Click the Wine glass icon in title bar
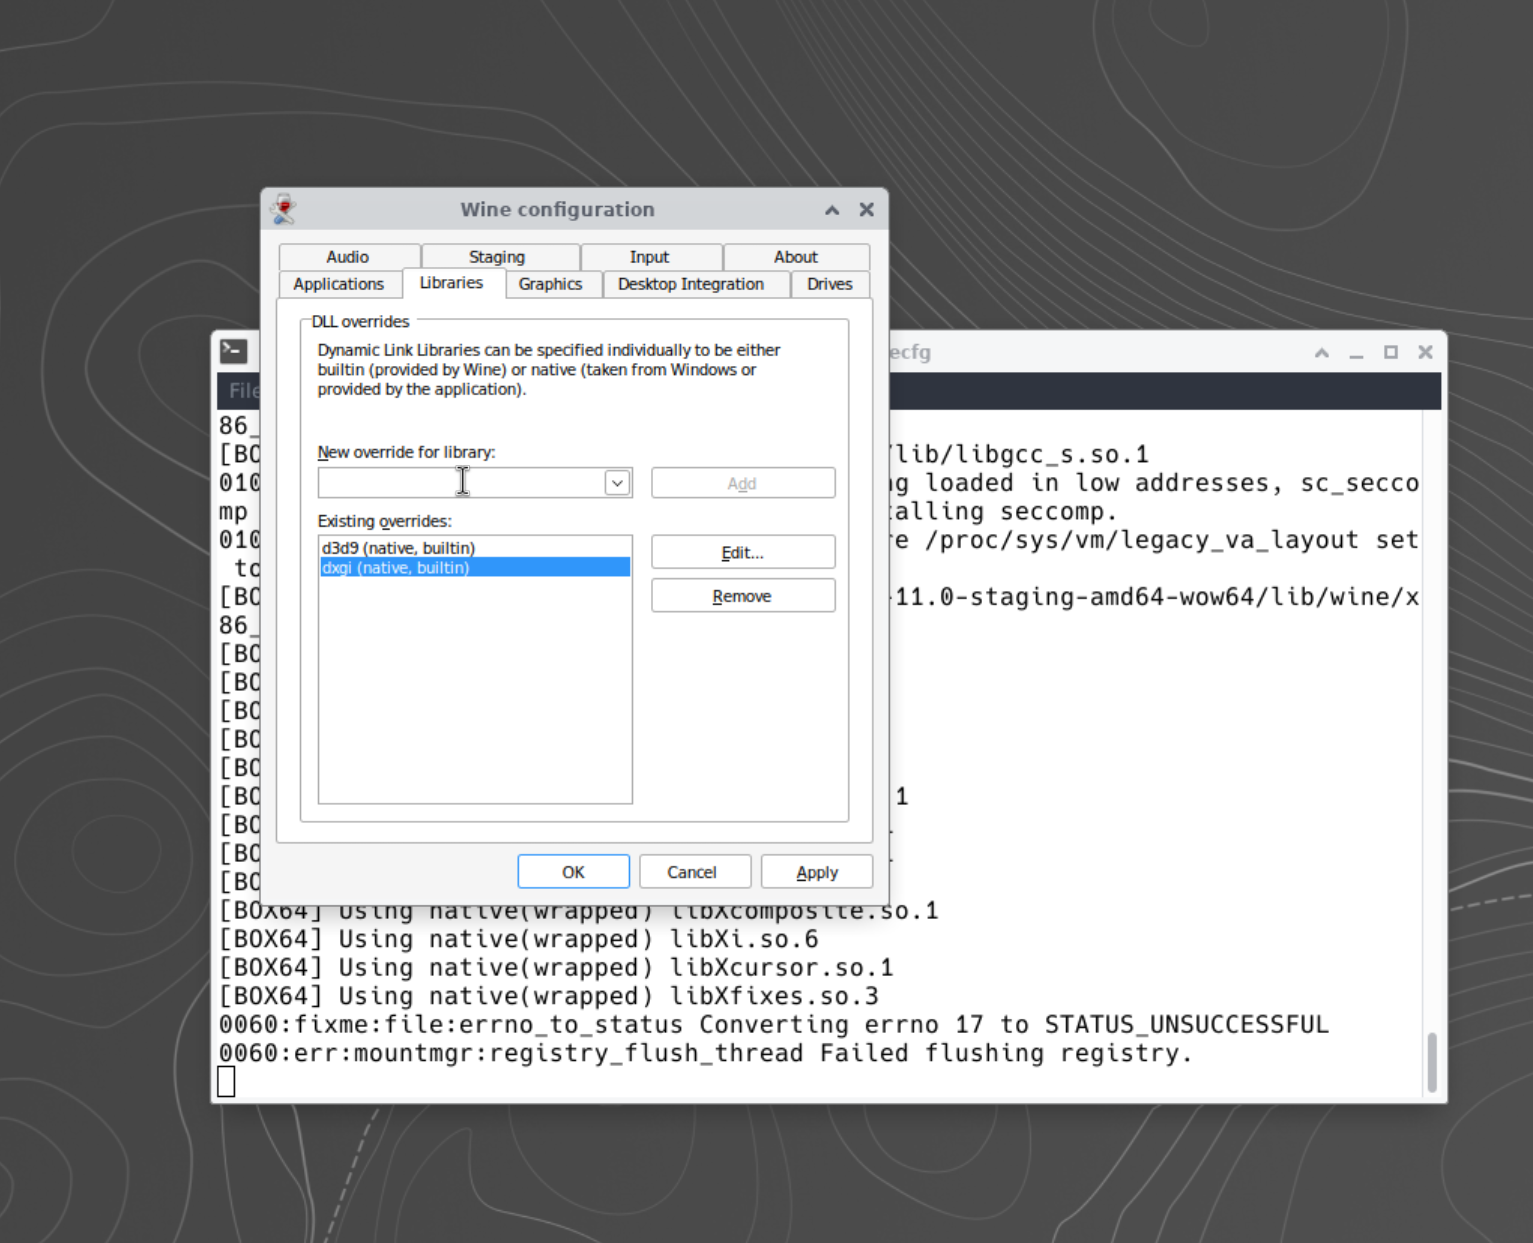 [284, 209]
